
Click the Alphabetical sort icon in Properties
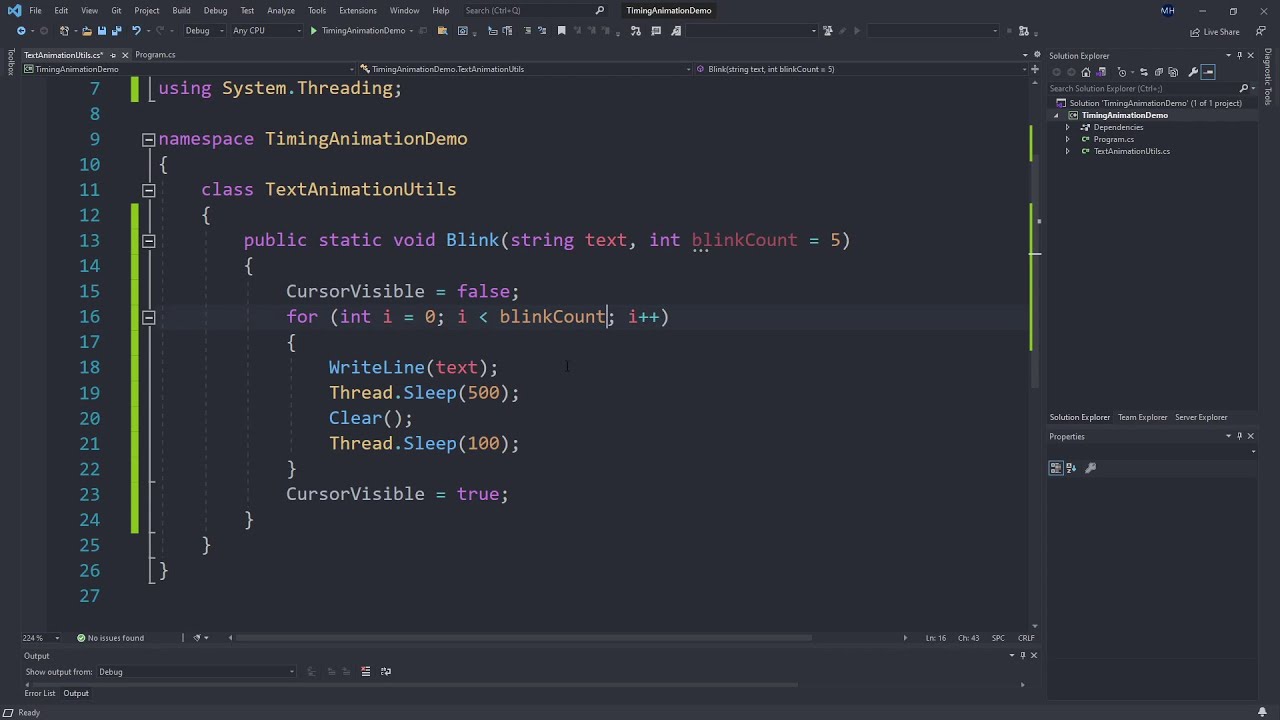click(1071, 468)
